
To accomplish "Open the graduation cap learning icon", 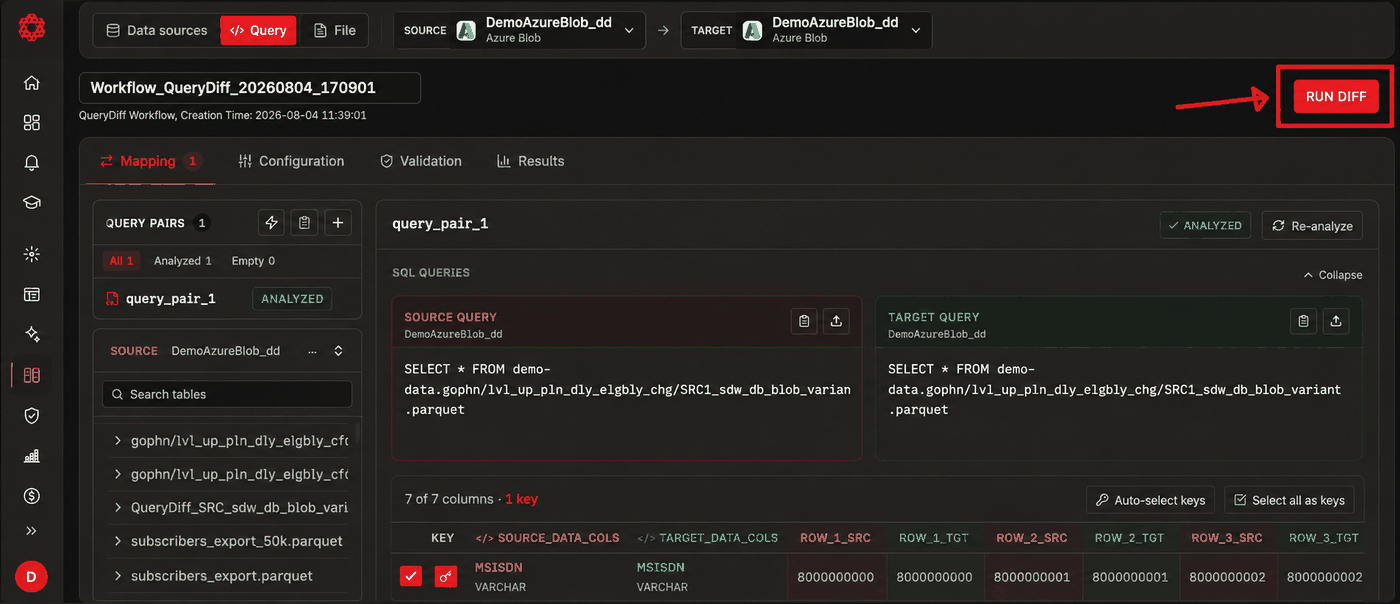I will tap(32, 203).
